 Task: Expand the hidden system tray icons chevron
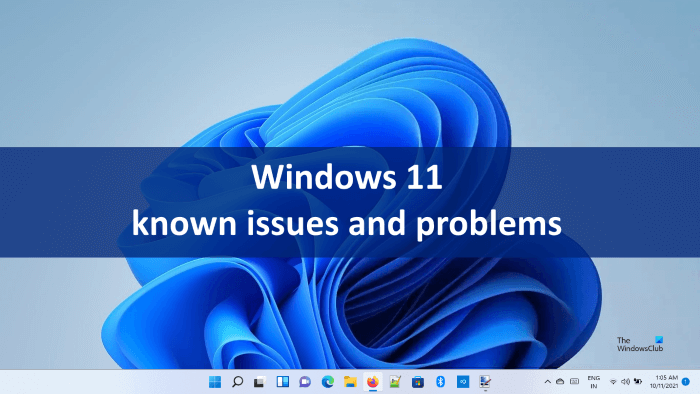(x=547, y=382)
